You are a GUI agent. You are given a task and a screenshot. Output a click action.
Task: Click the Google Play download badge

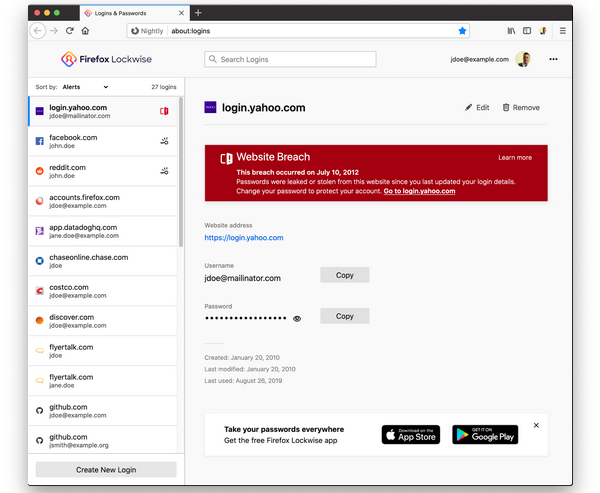point(485,435)
